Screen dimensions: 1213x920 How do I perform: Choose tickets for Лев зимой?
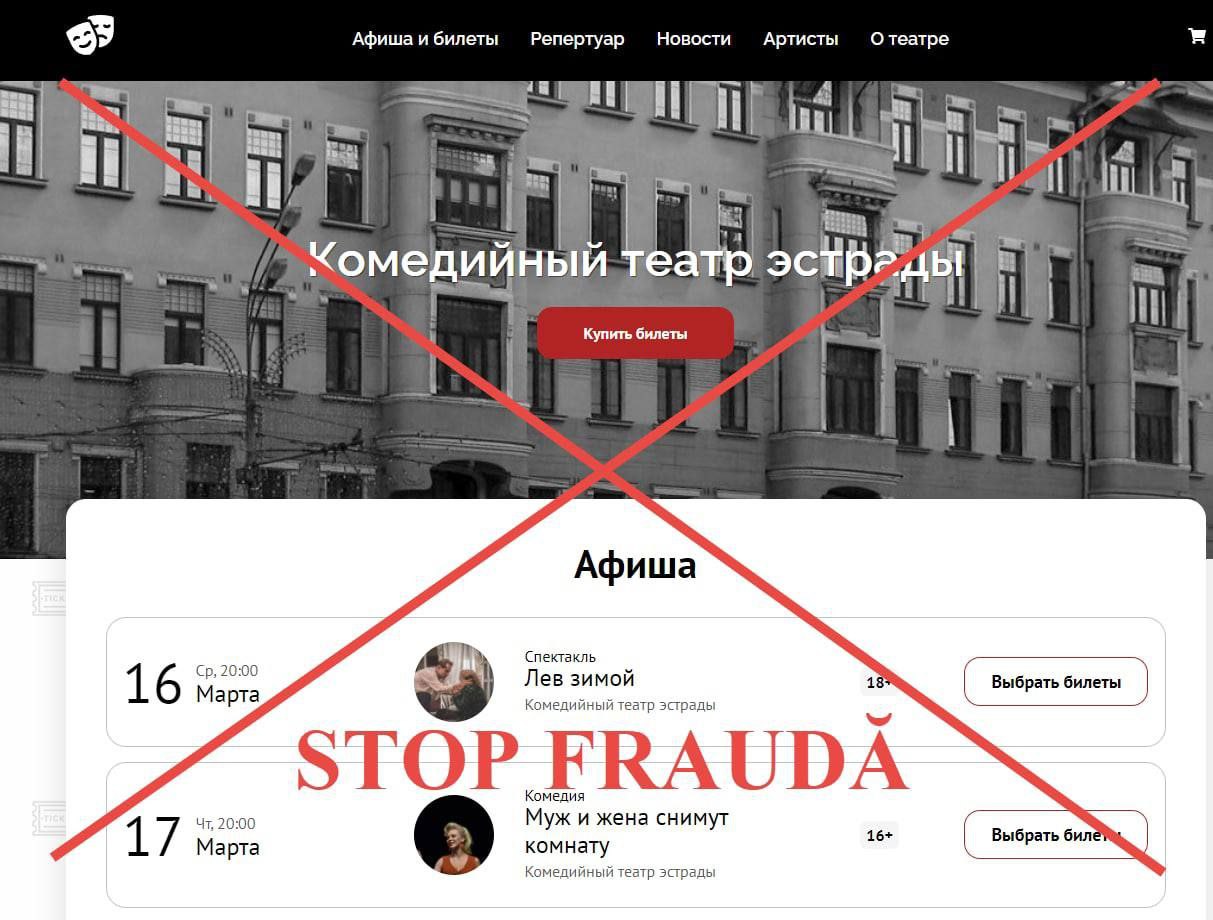(1055, 682)
